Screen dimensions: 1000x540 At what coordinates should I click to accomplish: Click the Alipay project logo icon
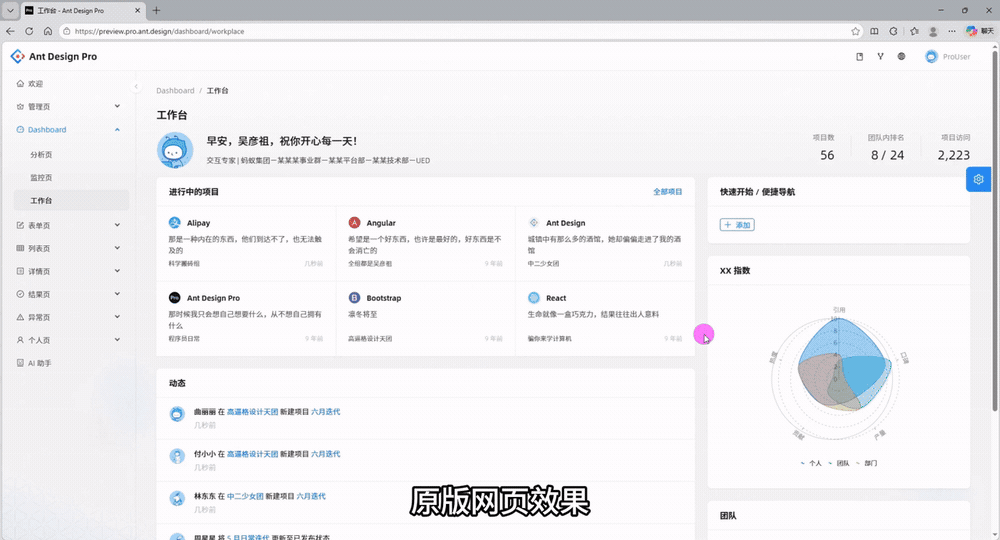pos(175,223)
